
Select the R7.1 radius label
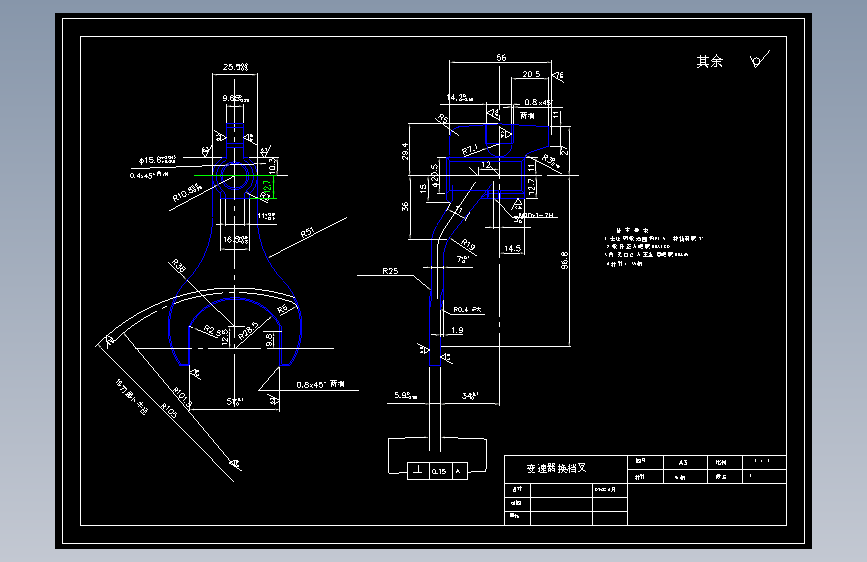coord(470,149)
